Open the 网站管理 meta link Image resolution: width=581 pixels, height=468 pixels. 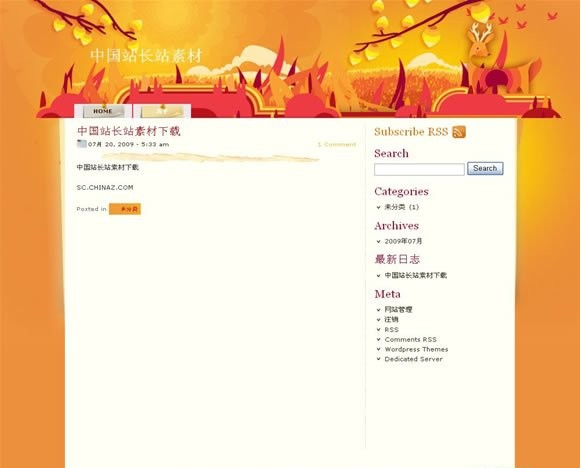click(x=398, y=309)
